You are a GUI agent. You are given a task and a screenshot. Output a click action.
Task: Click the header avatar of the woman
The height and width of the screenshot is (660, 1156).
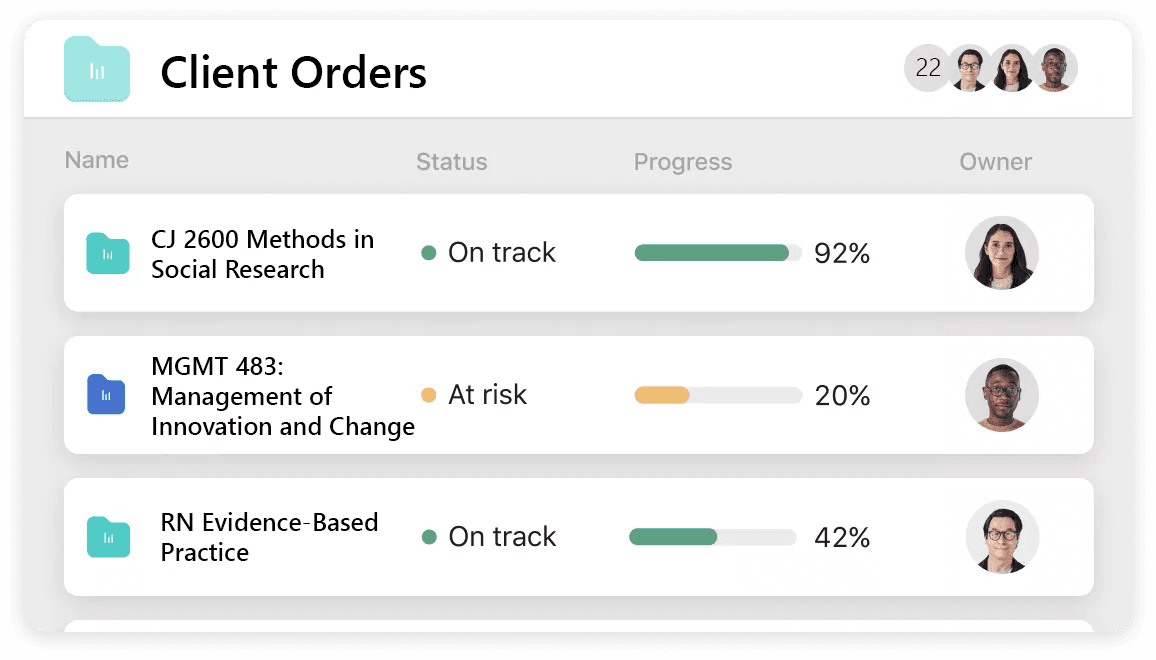1012,68
